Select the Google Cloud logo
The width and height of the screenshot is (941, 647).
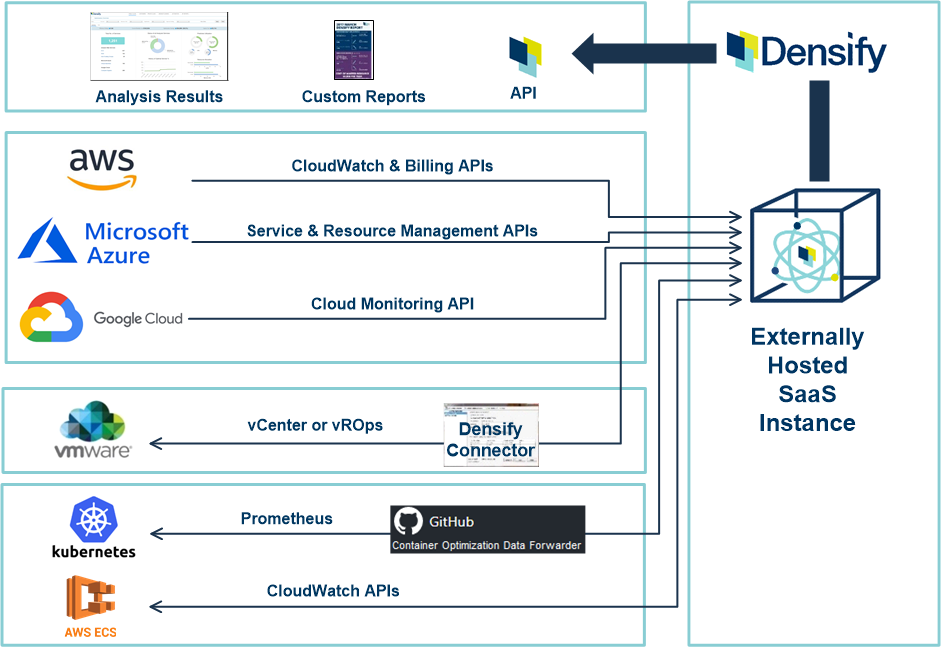(x=101, y=318)
